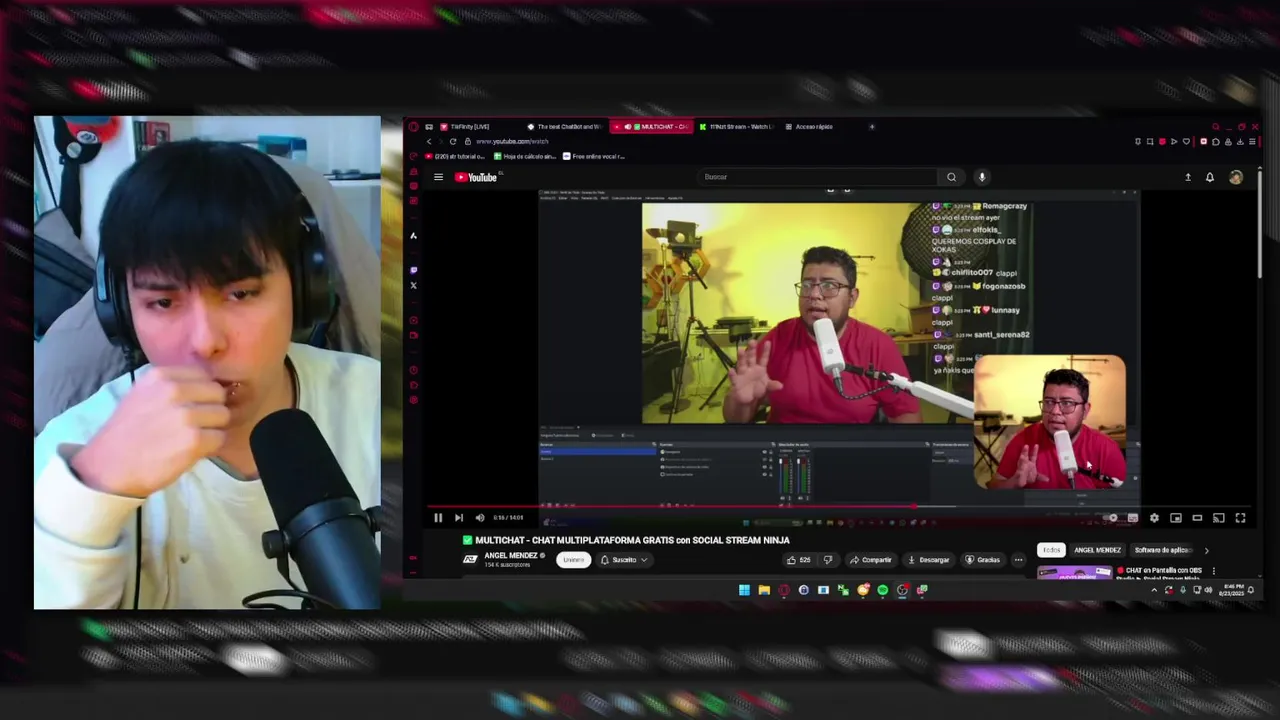Open the player settings gear

click(x=1154, y=518)
